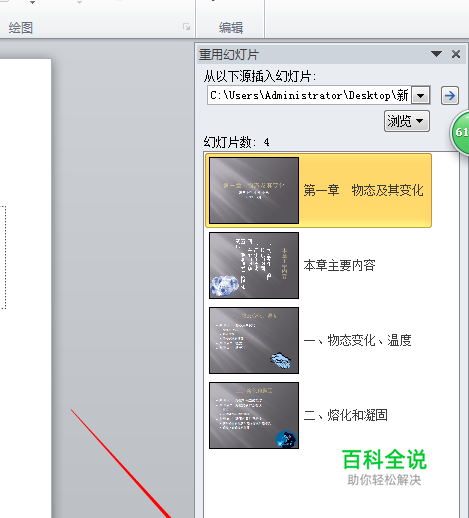The height and width of the screenshot is (518, 469).
Task: Click the 编辑 ribbon group label
Action: point(231,28)
